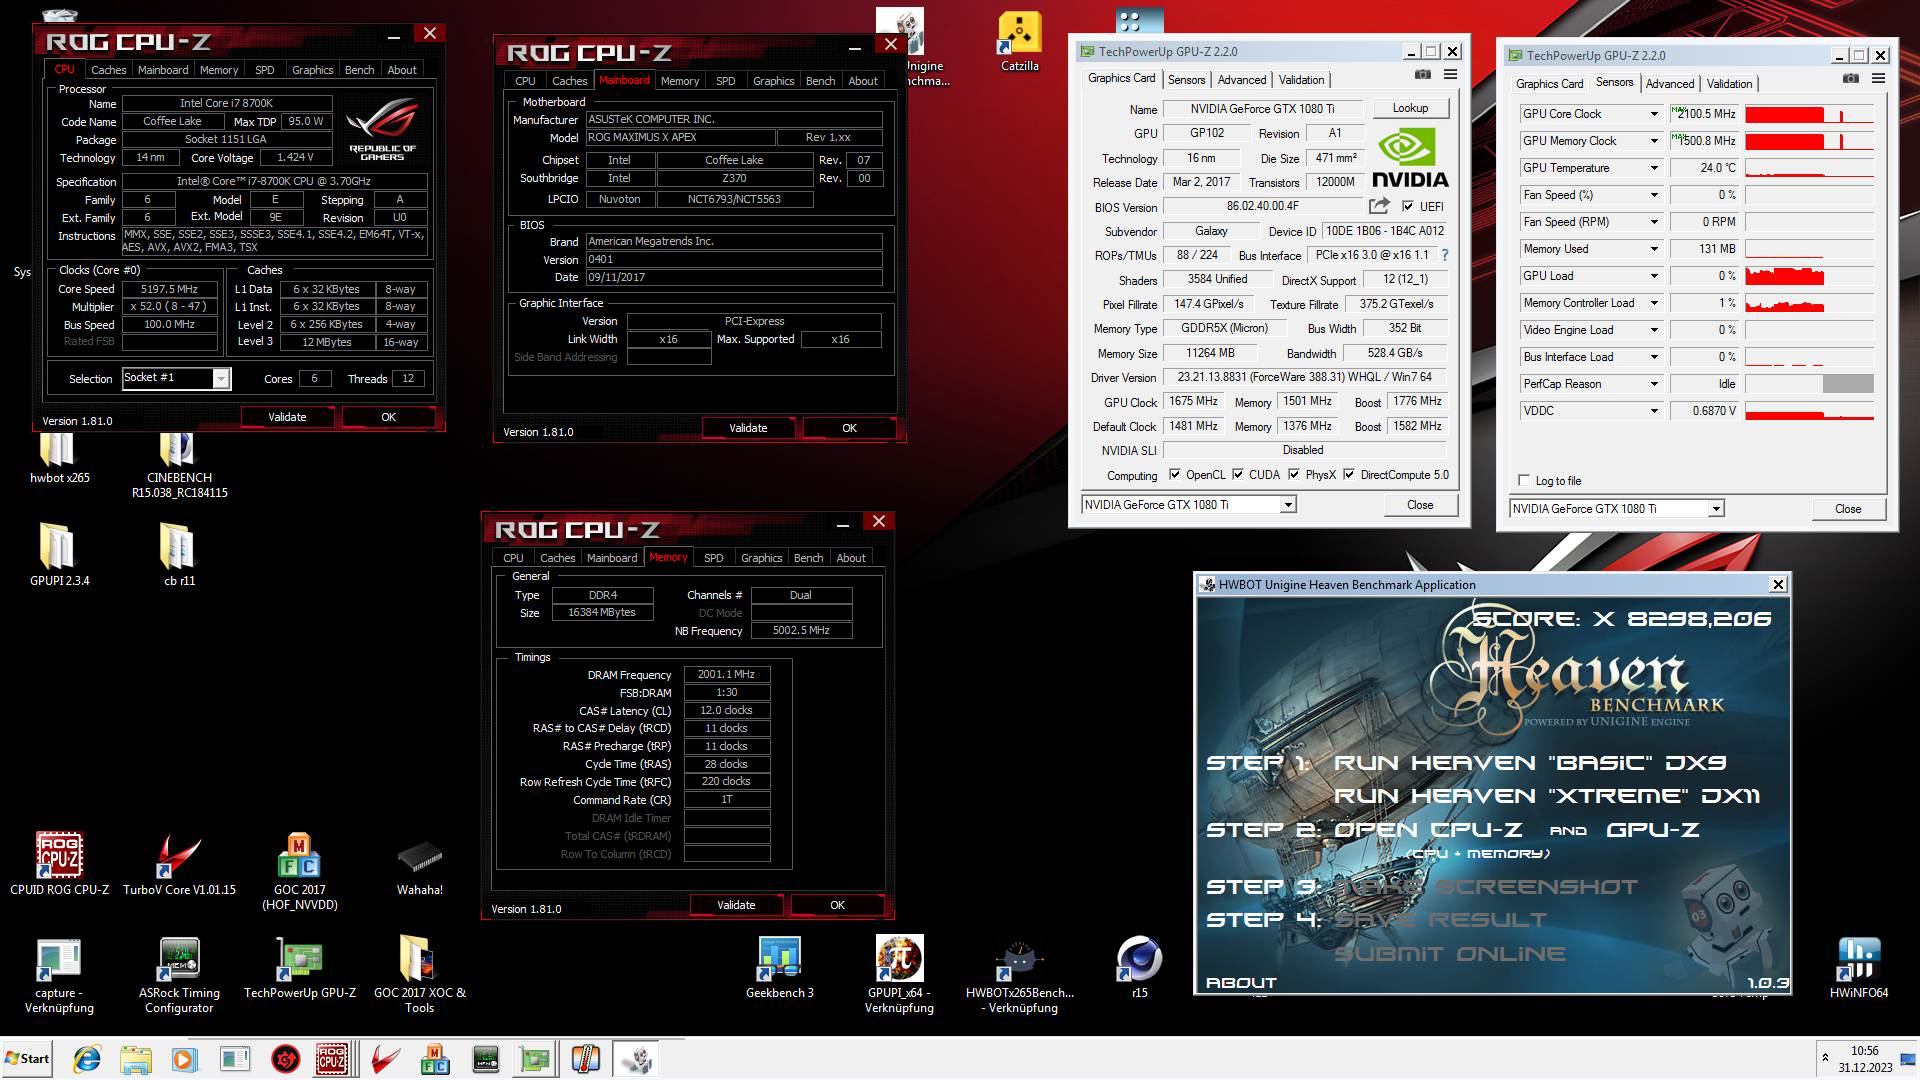Expand the Memory Used sensor dropdown

tap(1654, 249)
